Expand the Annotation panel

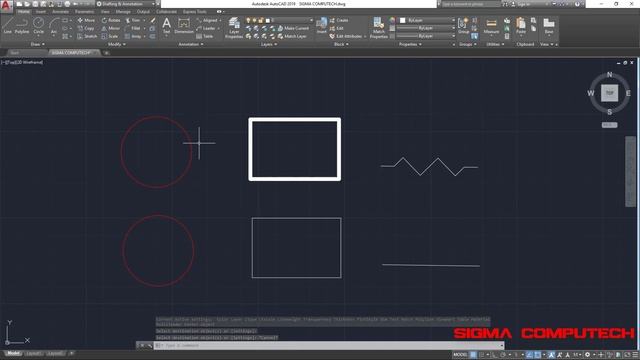(x=191, y=44)
